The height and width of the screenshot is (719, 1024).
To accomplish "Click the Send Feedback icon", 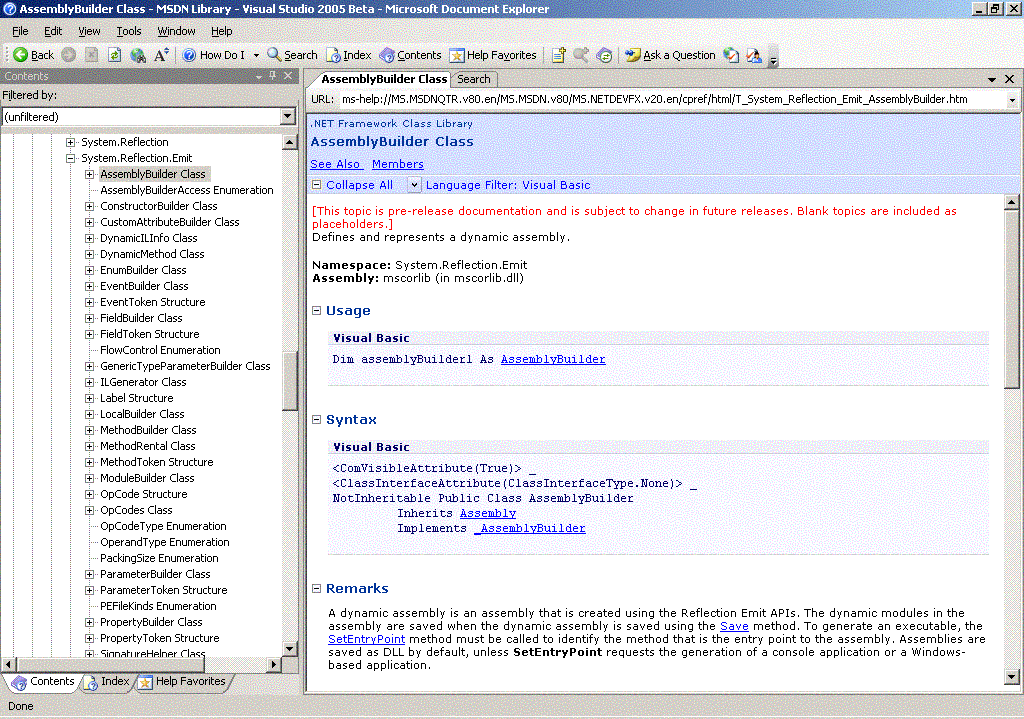I will 754,55.
